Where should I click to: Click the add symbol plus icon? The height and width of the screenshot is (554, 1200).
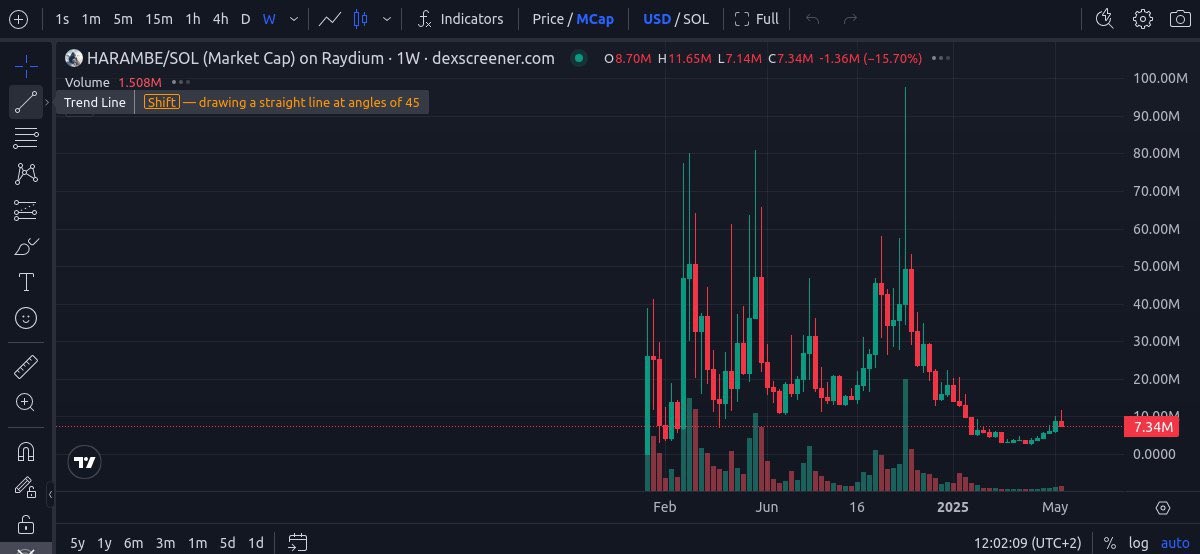tap(18, 19)
